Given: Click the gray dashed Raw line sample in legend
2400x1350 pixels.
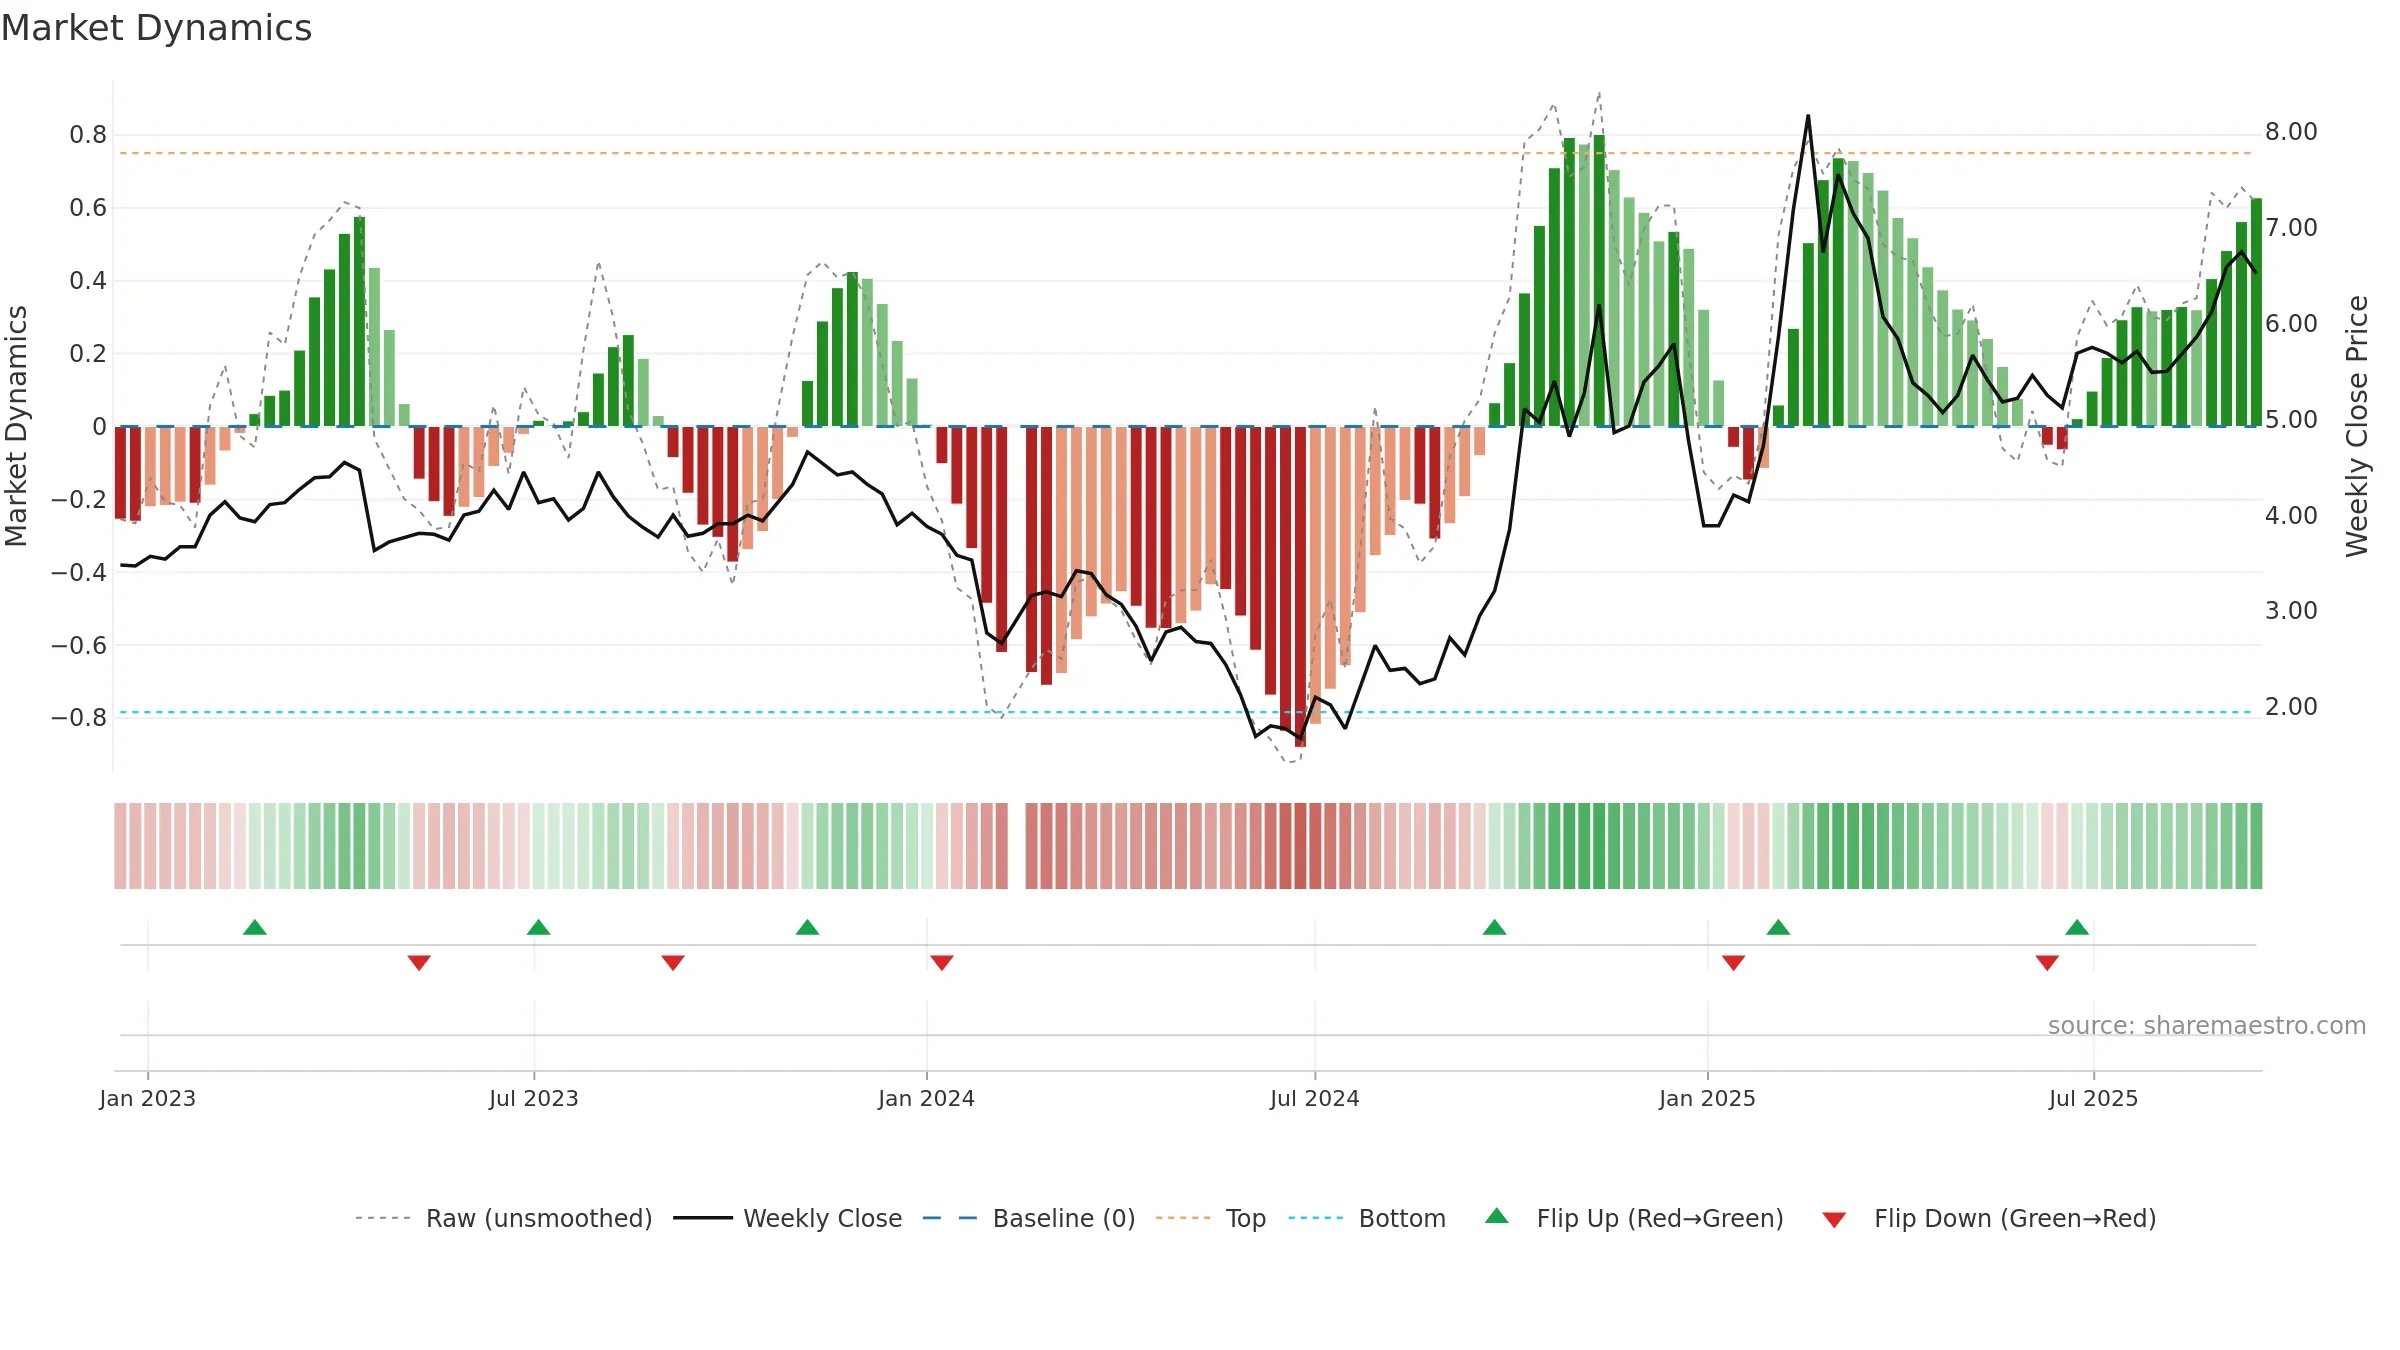Looking at the screenshot, I should coord(383,1218).
